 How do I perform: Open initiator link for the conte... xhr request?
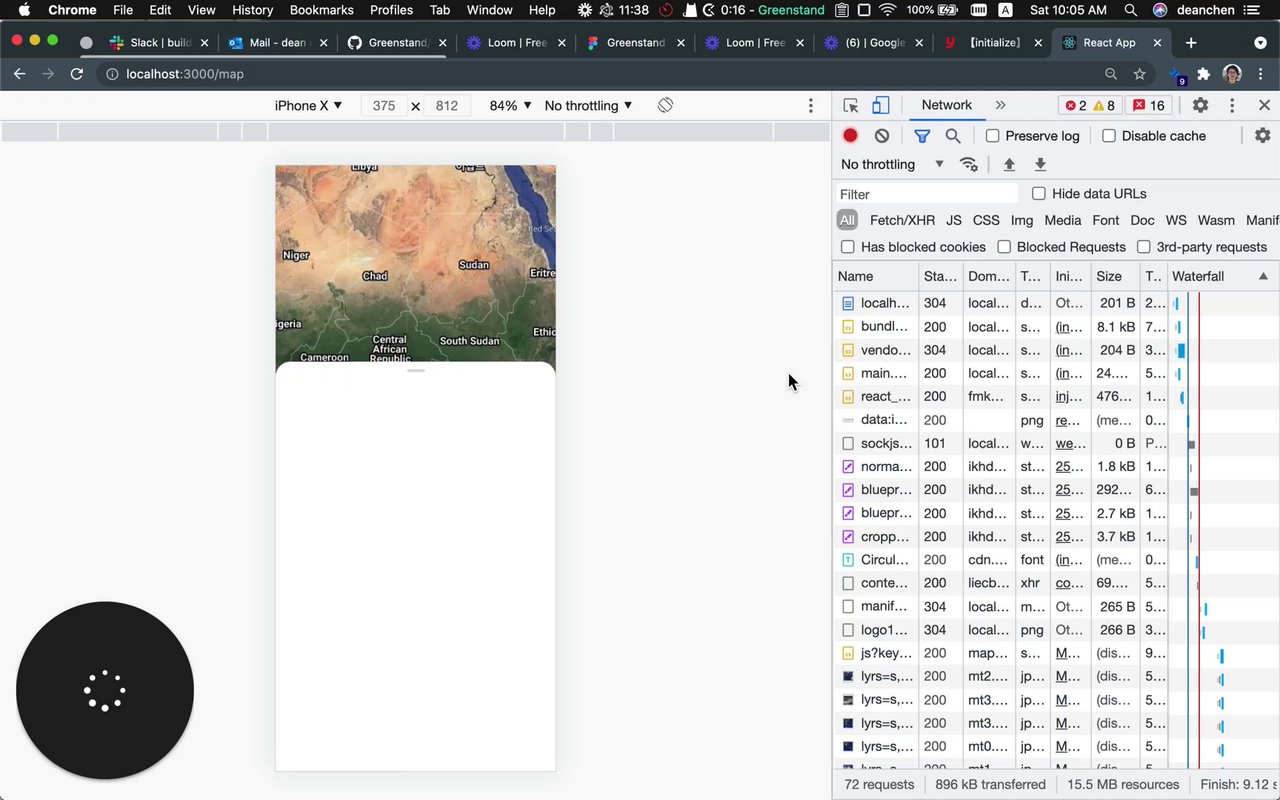tap(1070, 583)
